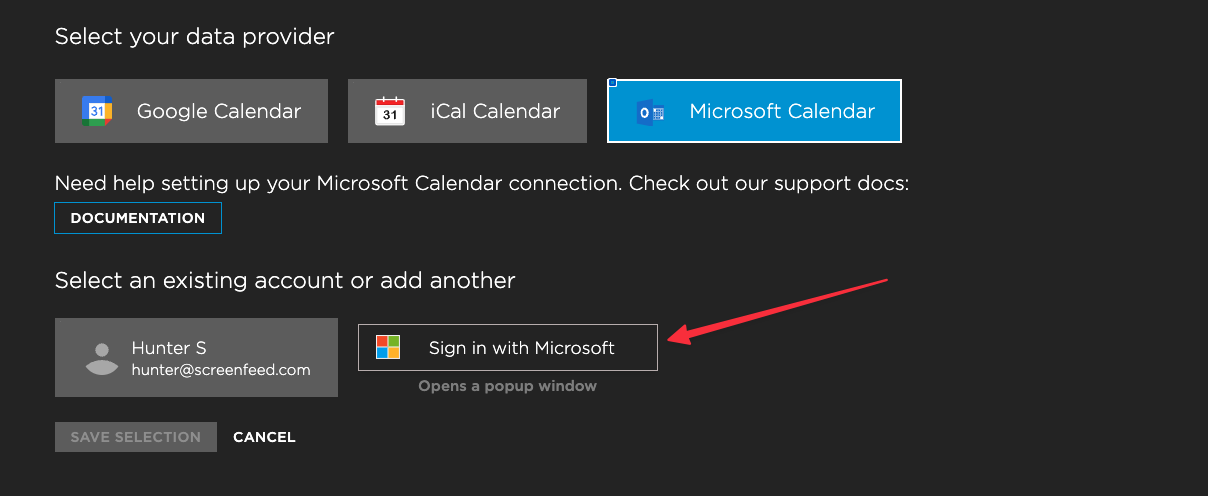
Task: Click the "Need help setting up" help text
Action: click(x=481, y=184)
